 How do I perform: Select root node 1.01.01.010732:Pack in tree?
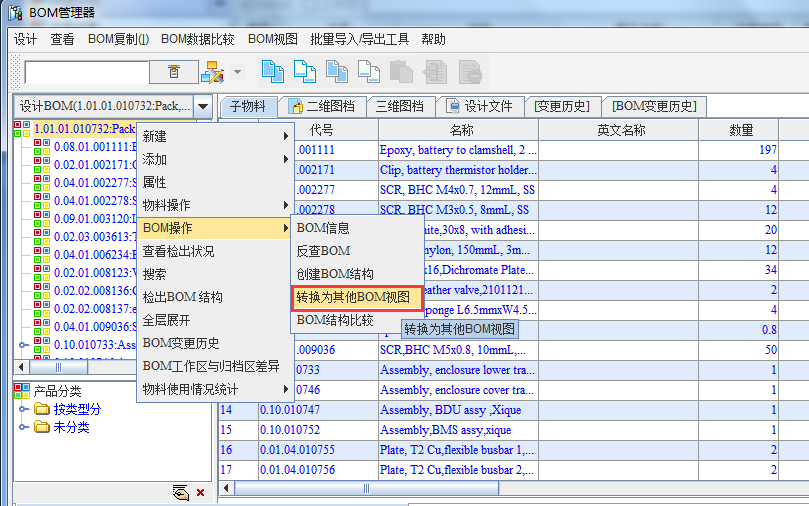point(84,128)
